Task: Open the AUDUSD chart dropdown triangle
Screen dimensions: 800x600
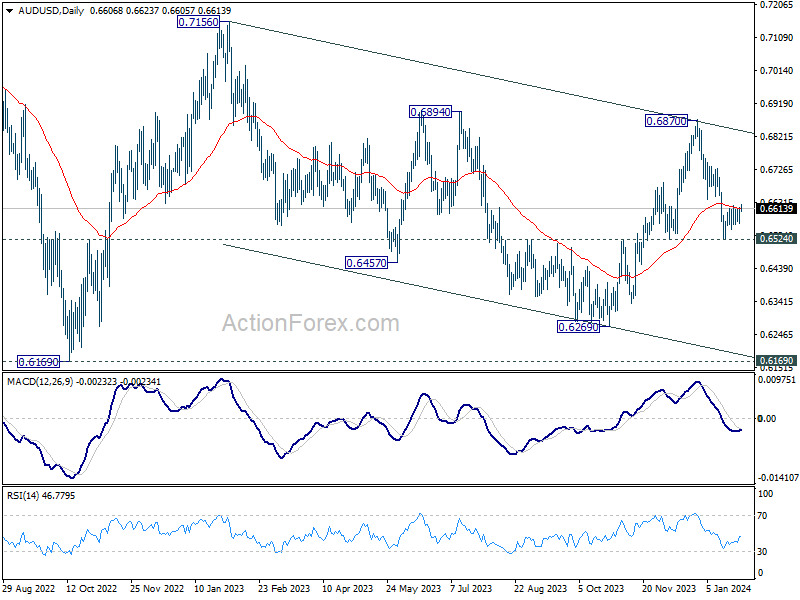Action: (10, 11)
